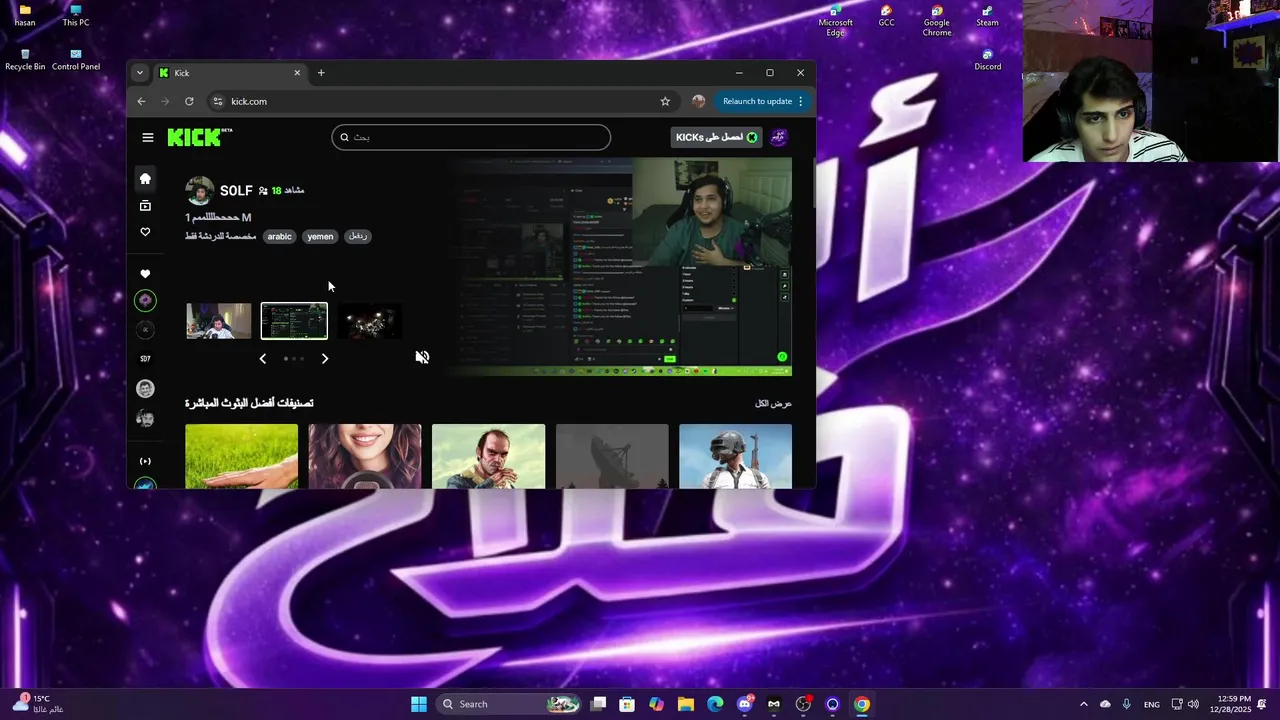Open the GTA V category card
Image resolution: width=1280 pixels, height=720 pixels.
tap(489, 456)
